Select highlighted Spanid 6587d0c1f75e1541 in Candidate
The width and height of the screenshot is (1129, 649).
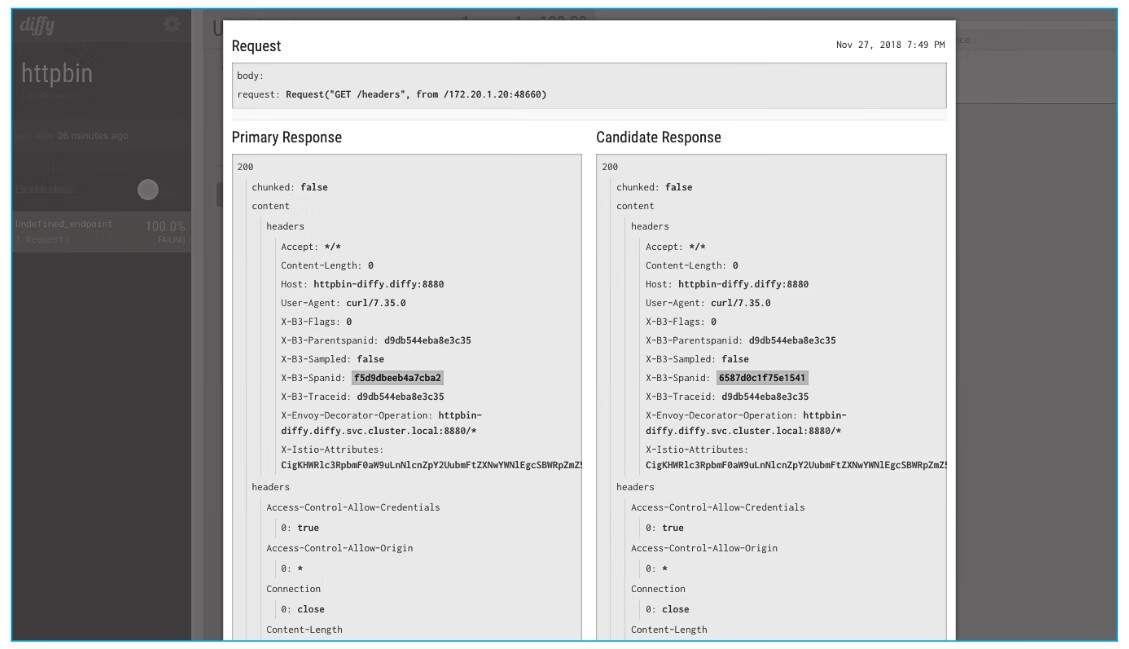pos(762,377)
